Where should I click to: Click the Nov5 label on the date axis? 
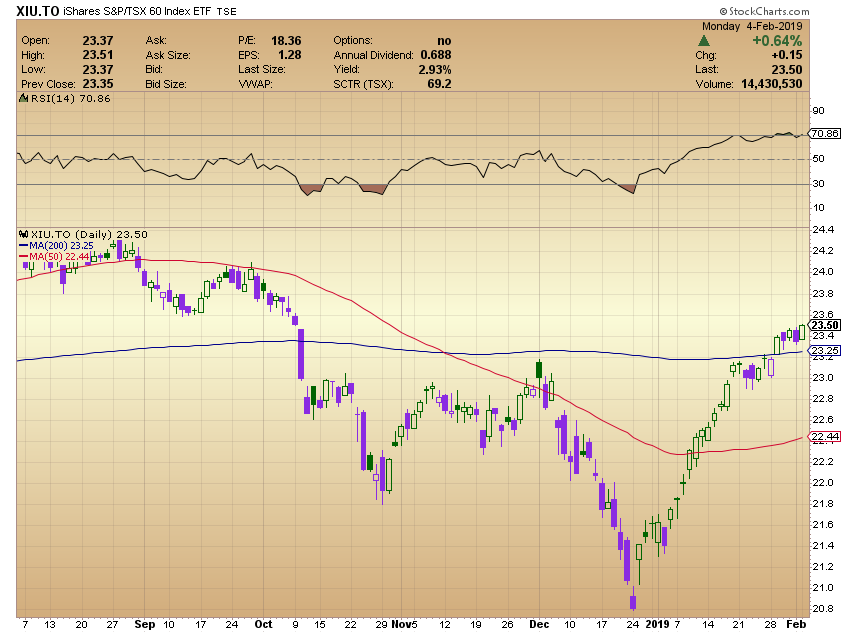404,624
